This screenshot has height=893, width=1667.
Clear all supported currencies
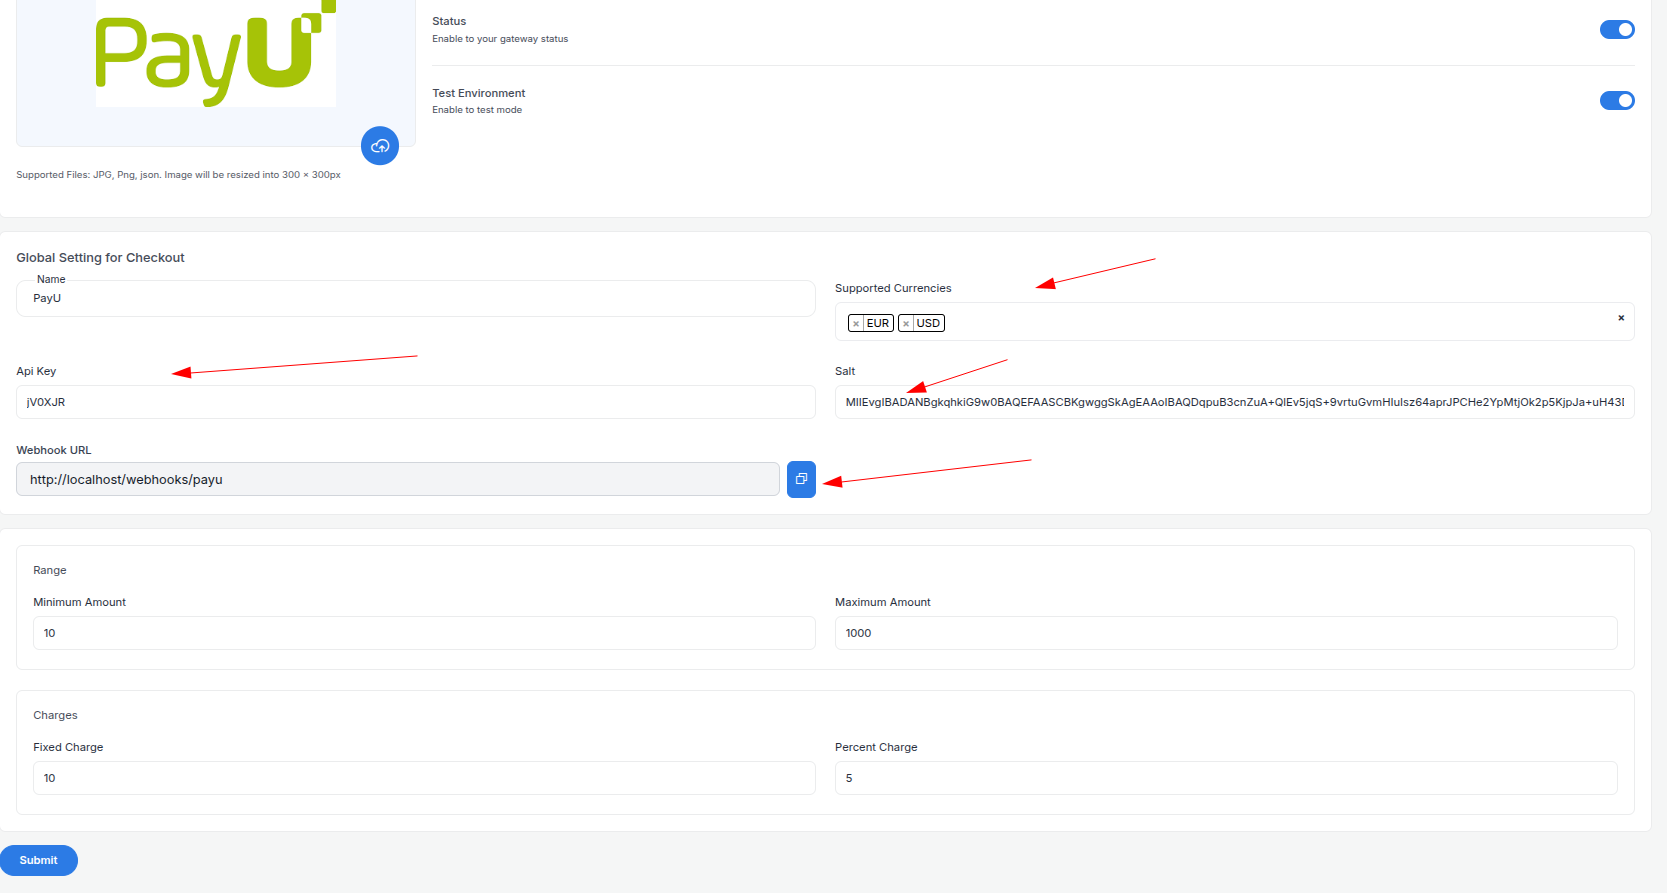(x=1621, y=318)
